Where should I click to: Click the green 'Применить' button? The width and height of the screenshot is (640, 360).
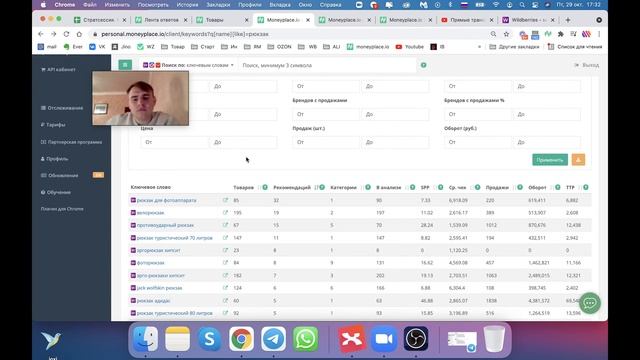pos(550,160)
